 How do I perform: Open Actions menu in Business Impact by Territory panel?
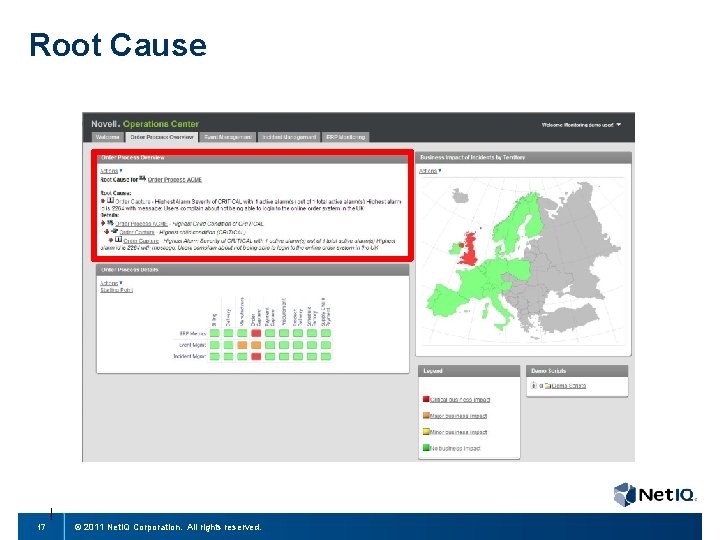430,170
